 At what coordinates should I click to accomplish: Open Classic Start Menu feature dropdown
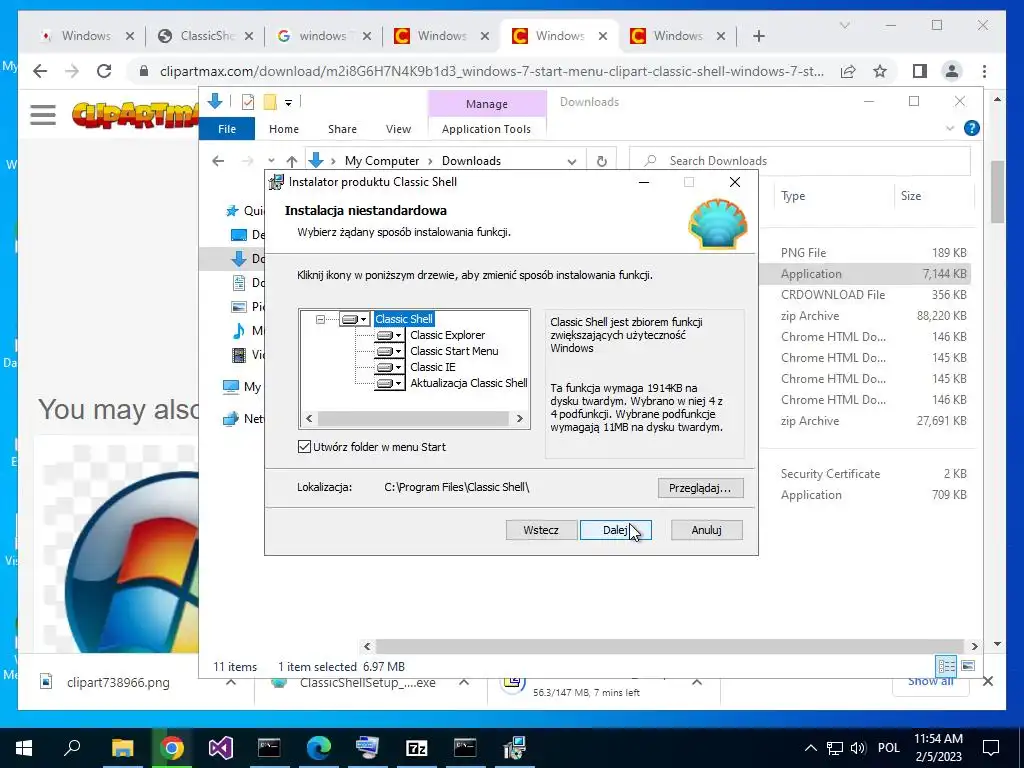390,351
